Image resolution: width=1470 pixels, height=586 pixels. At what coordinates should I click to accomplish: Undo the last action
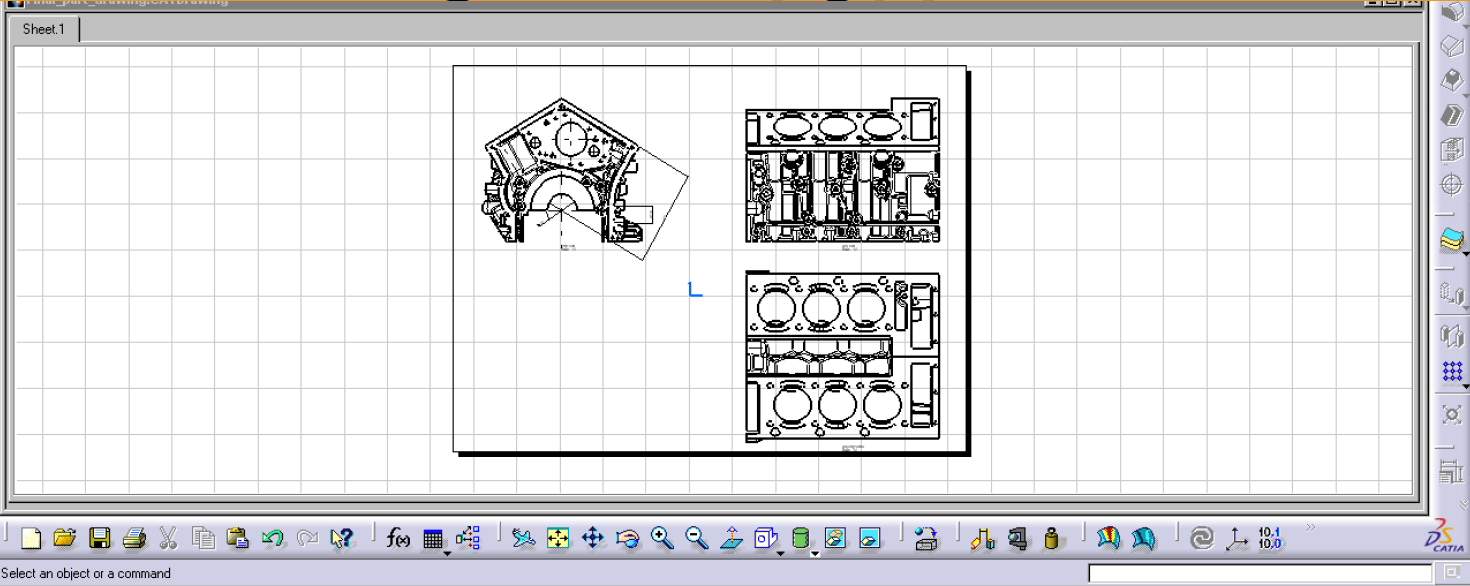coord(272,539)
